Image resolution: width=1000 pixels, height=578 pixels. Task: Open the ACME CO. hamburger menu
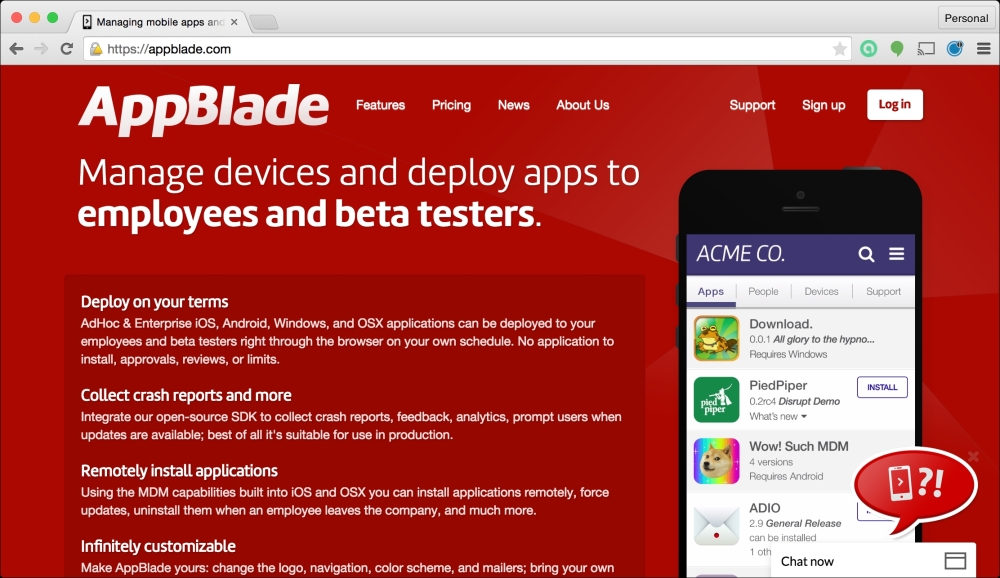pyautogui.click(x=897, y=254)
